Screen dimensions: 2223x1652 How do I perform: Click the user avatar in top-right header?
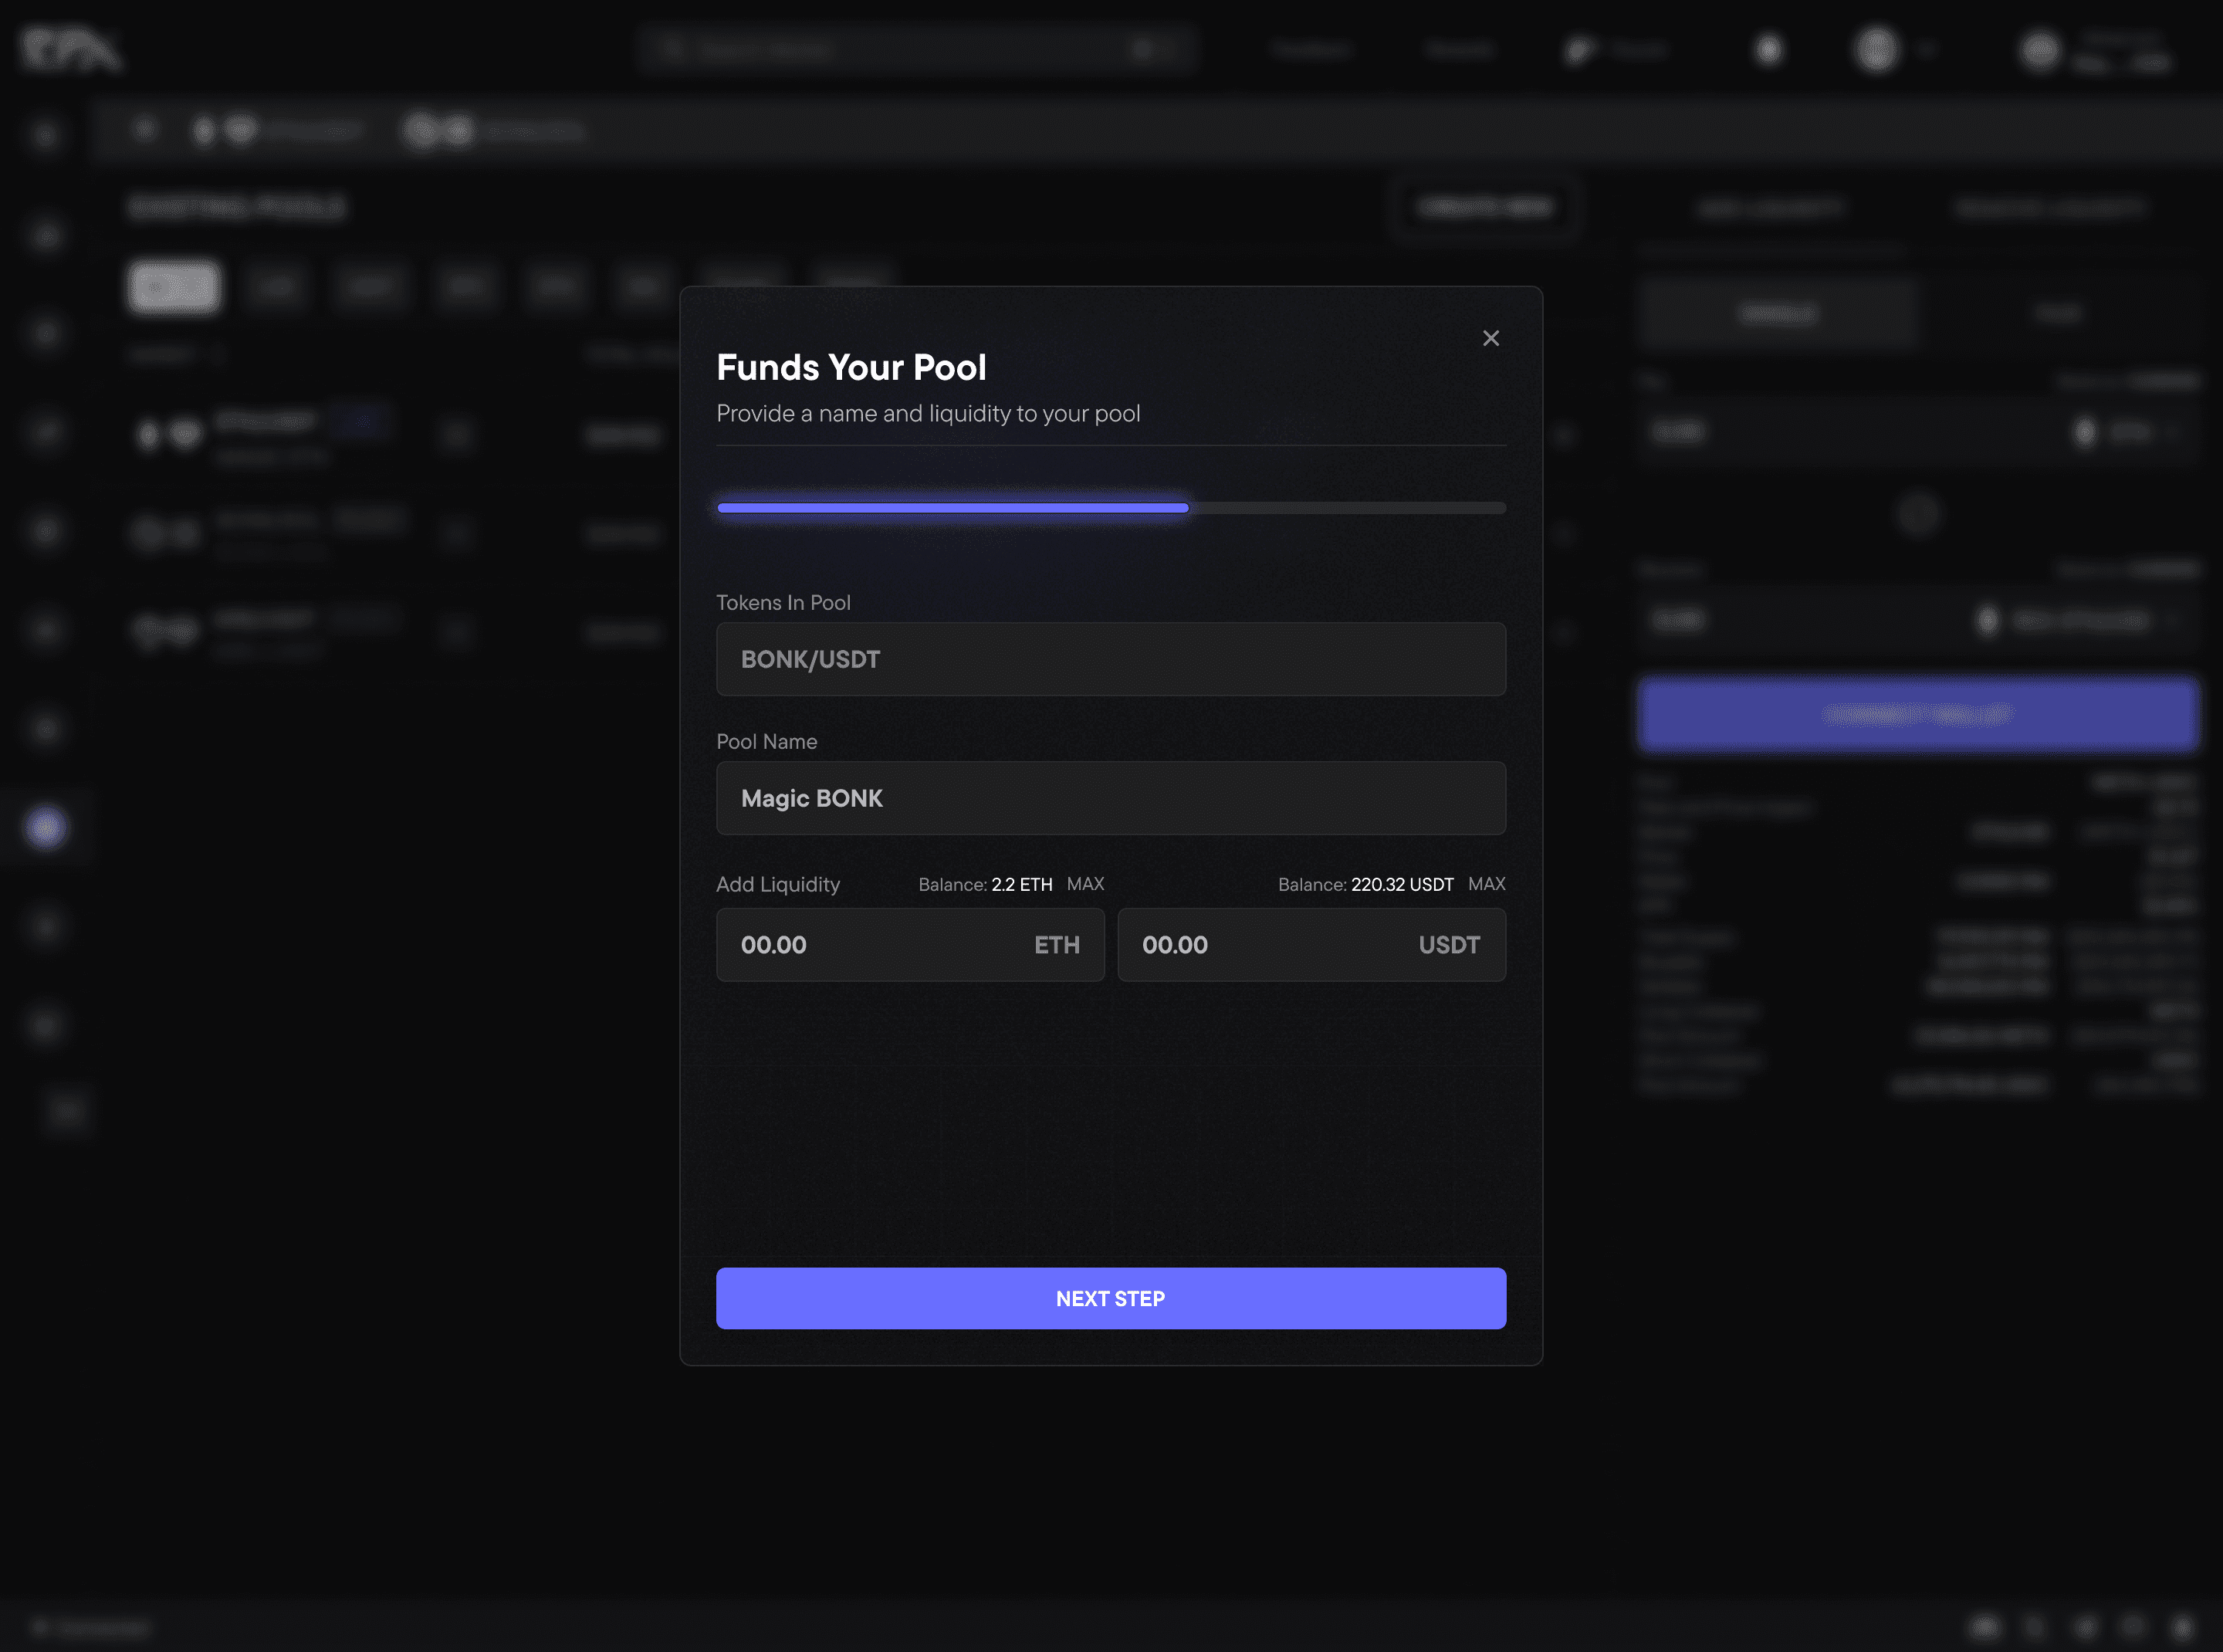[2040, 50]
